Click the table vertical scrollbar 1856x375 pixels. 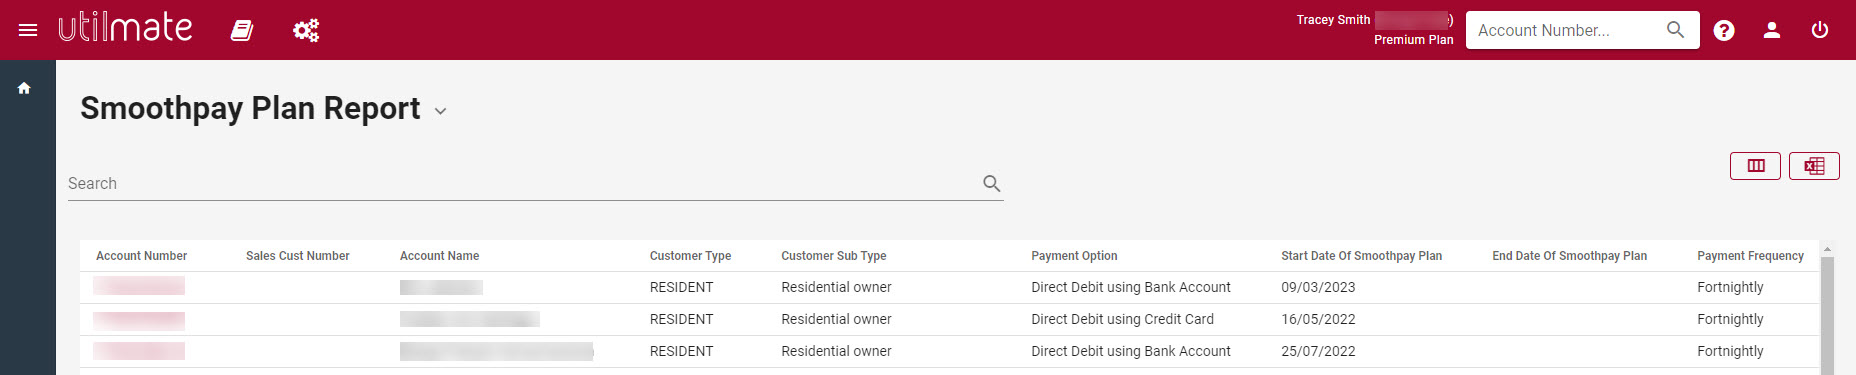[x=1827, y=316]
